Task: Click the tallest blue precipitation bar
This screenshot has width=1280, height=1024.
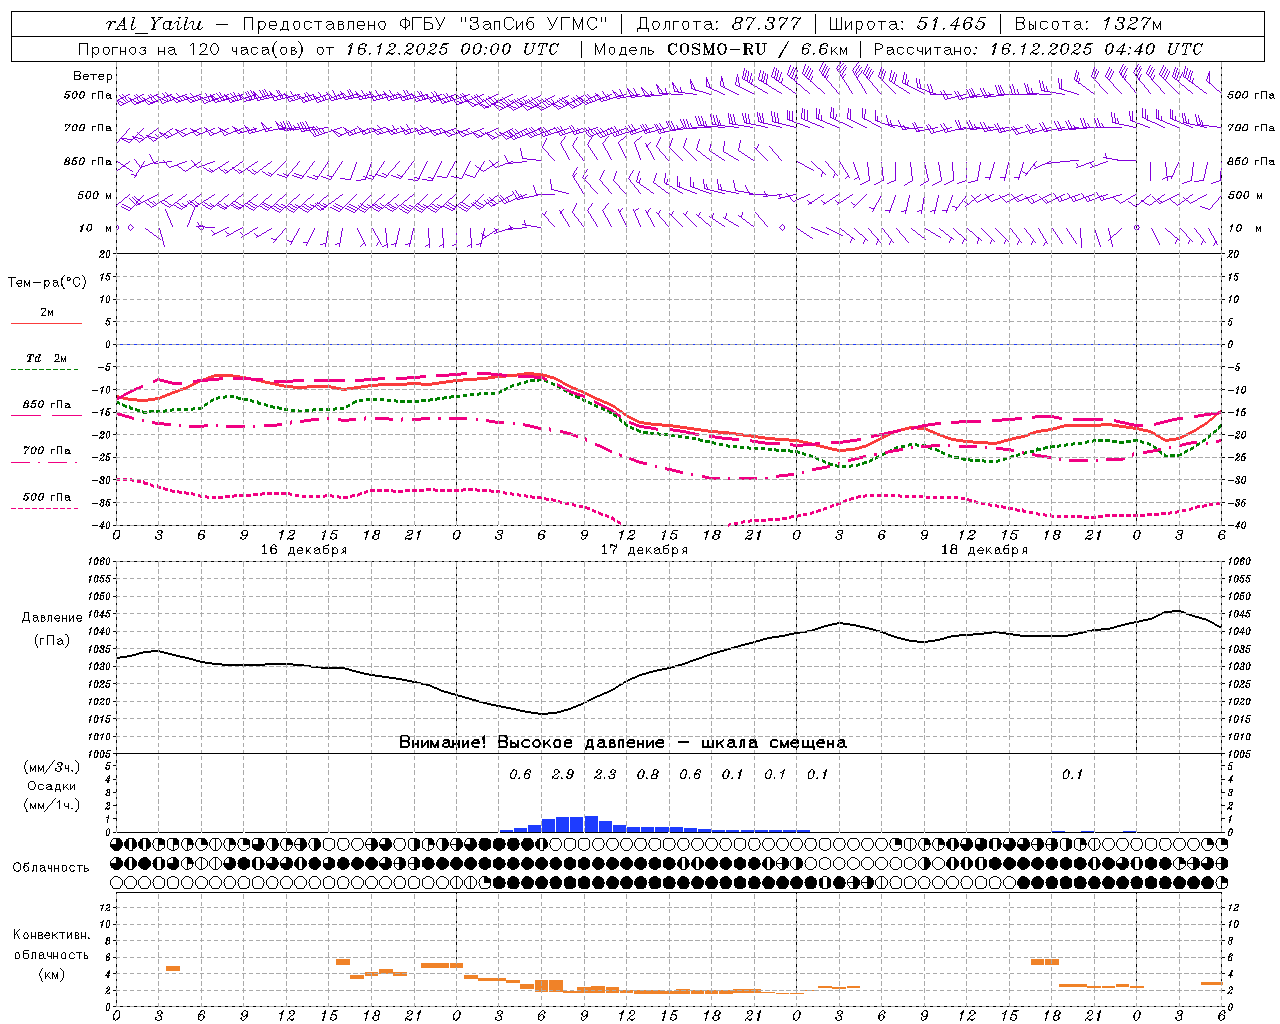Action: [591, 824]
